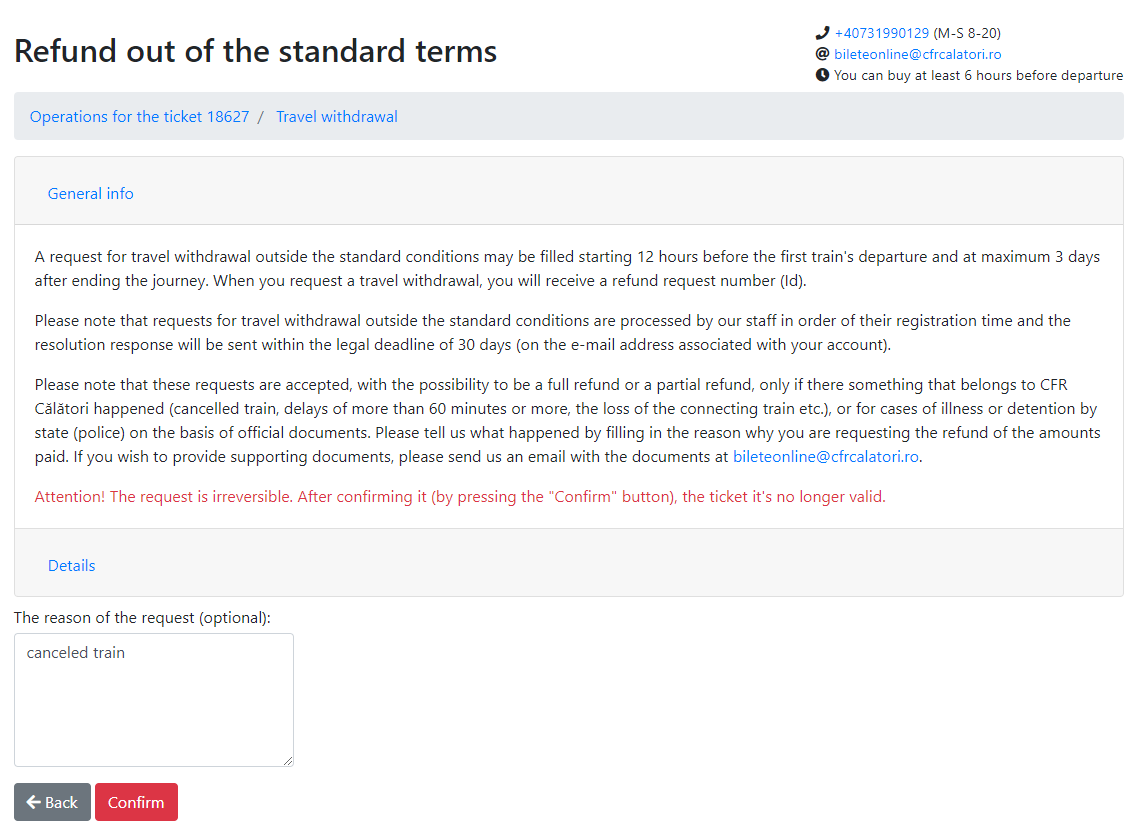This screenshot has width=1137, height=827.
Task: Open the Travel withdrawal breadcrumb
Action: point(336,117)
